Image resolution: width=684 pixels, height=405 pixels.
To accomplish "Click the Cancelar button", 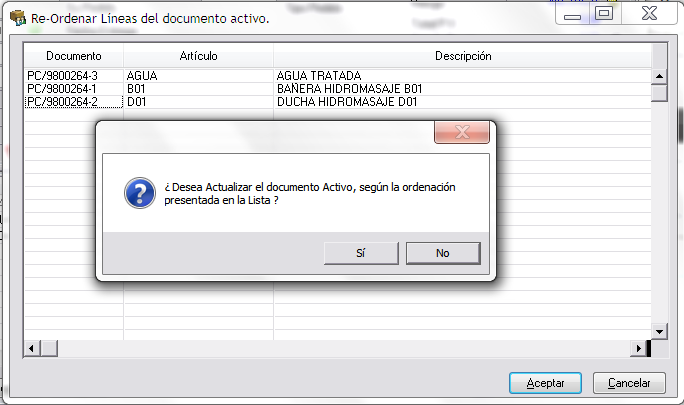I will click(629, 383).
